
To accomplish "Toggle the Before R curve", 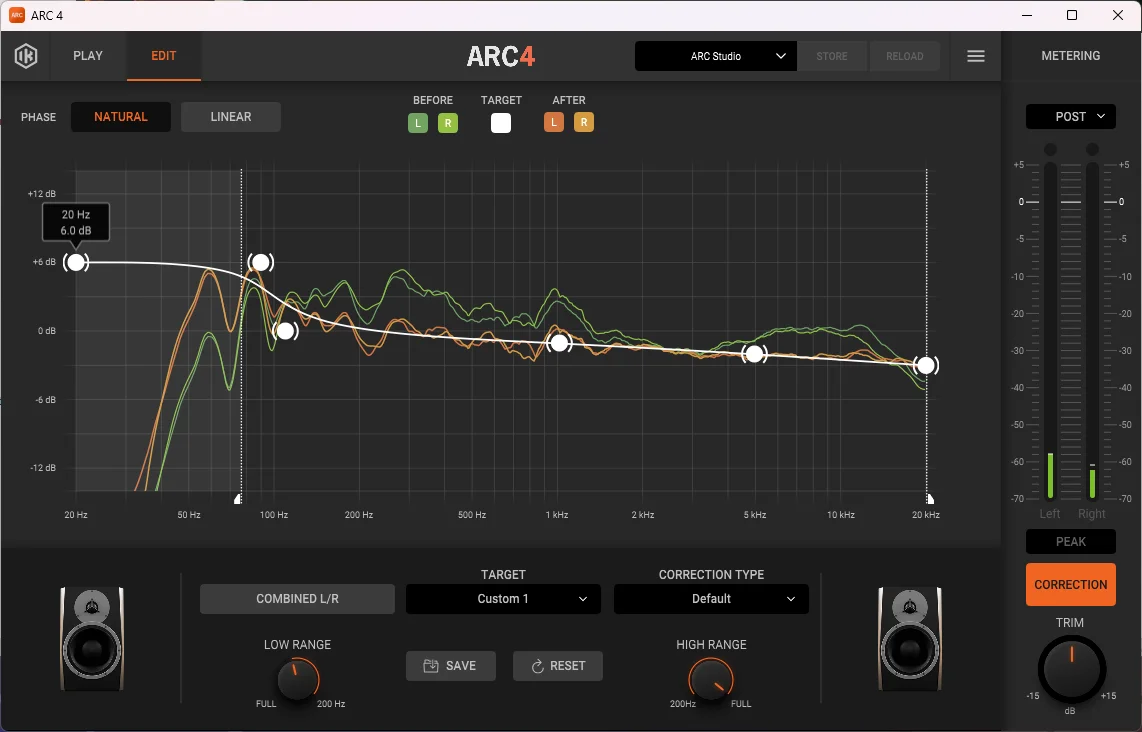I will pyautogui.click(x=448, y=123).
